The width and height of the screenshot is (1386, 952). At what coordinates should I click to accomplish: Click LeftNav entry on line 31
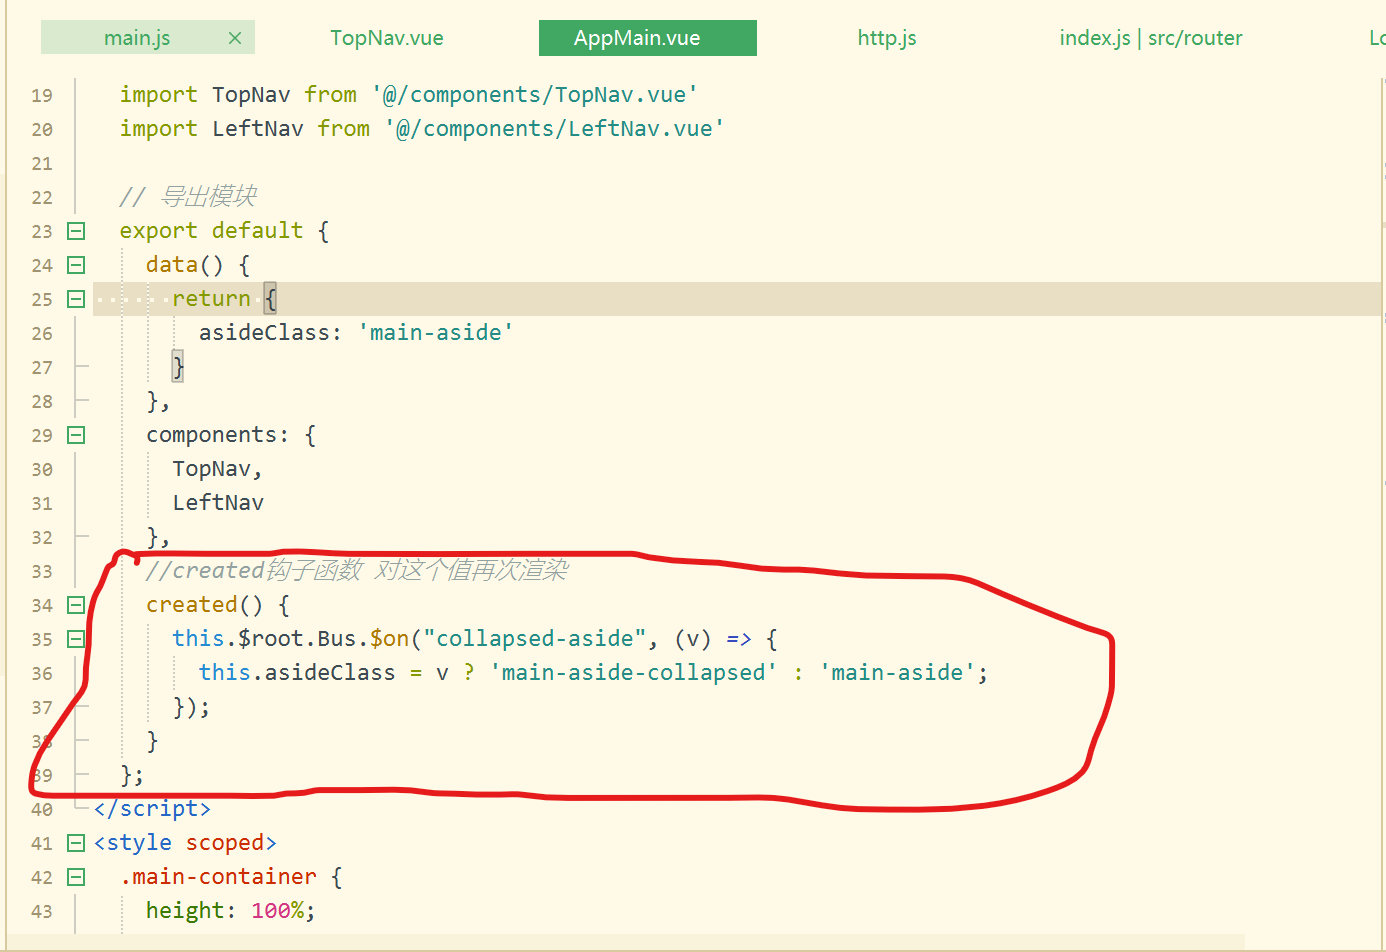tap(218, 503)
